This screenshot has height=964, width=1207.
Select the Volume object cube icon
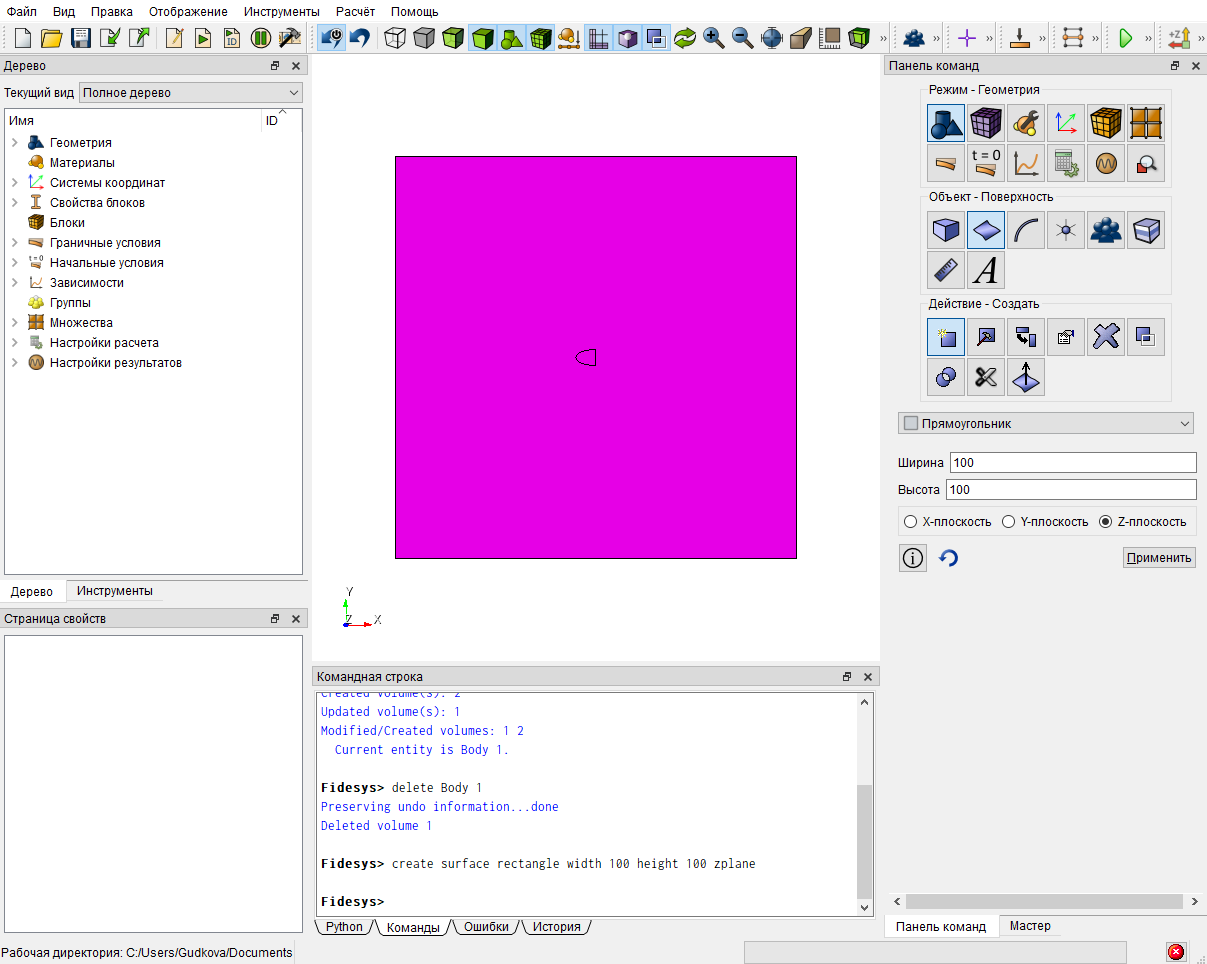[x=946, y=230]
